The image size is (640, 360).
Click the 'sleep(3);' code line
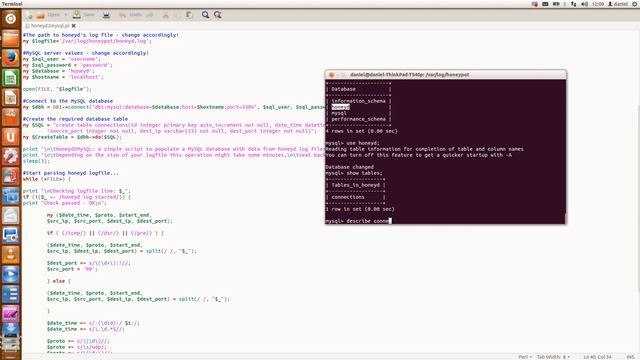coord(36,161)
